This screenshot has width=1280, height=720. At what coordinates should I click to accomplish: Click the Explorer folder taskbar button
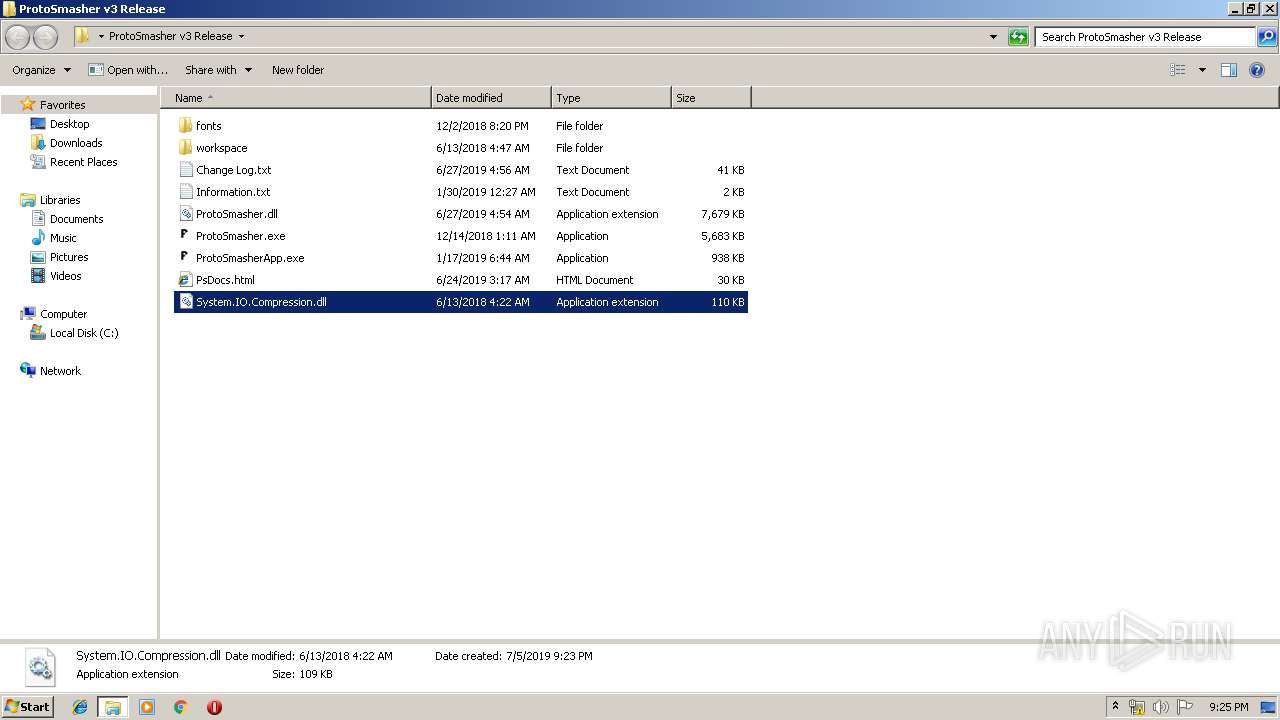pyautogui.click(x=113, y=707)
